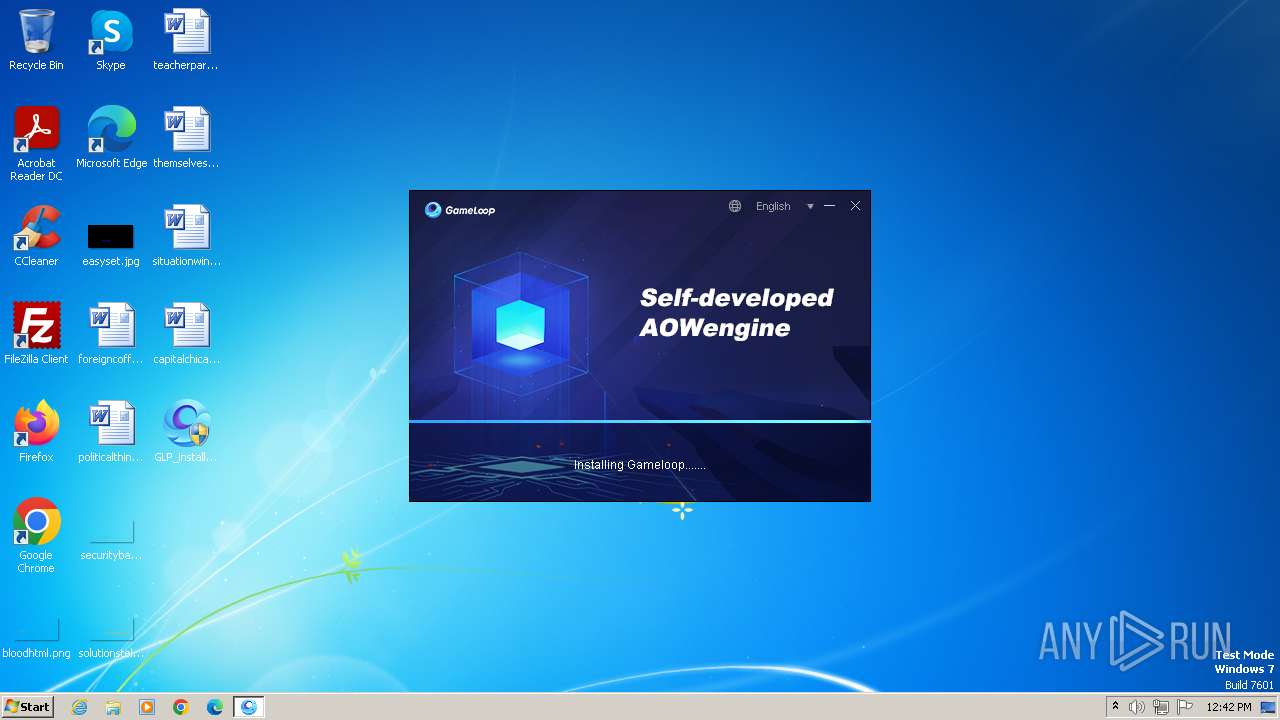Open Windows Explorer folder on taskbar
Screen dimensions: 1280x720
tap(113, 707)
